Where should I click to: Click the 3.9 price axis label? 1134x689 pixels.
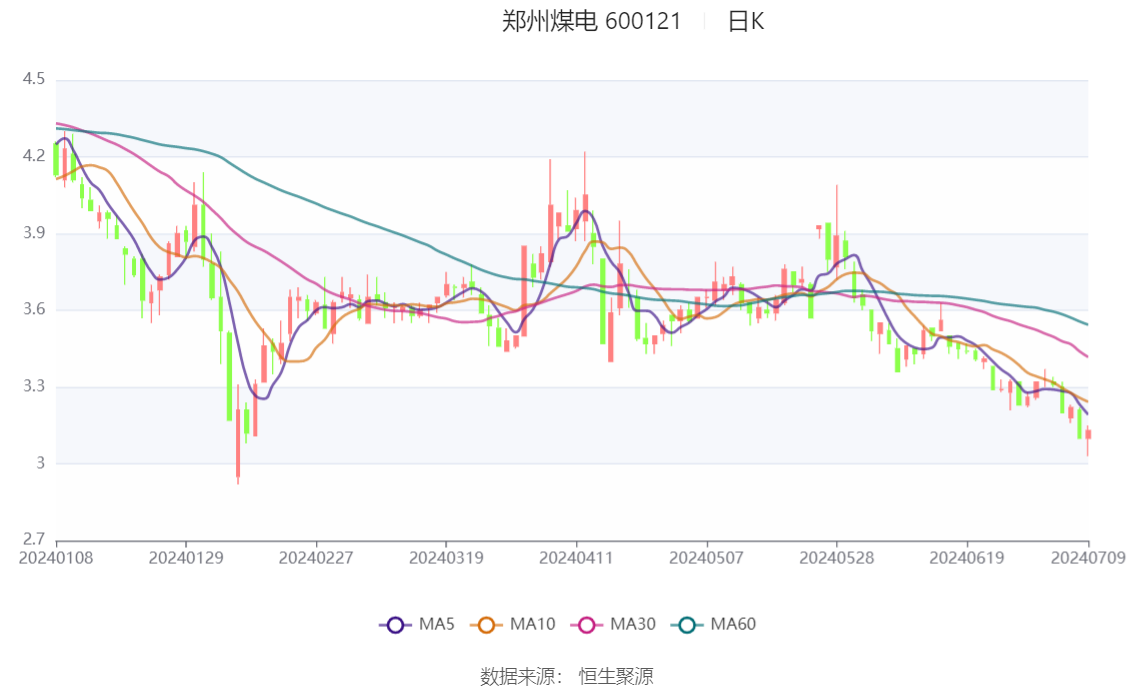coord(34,233)
